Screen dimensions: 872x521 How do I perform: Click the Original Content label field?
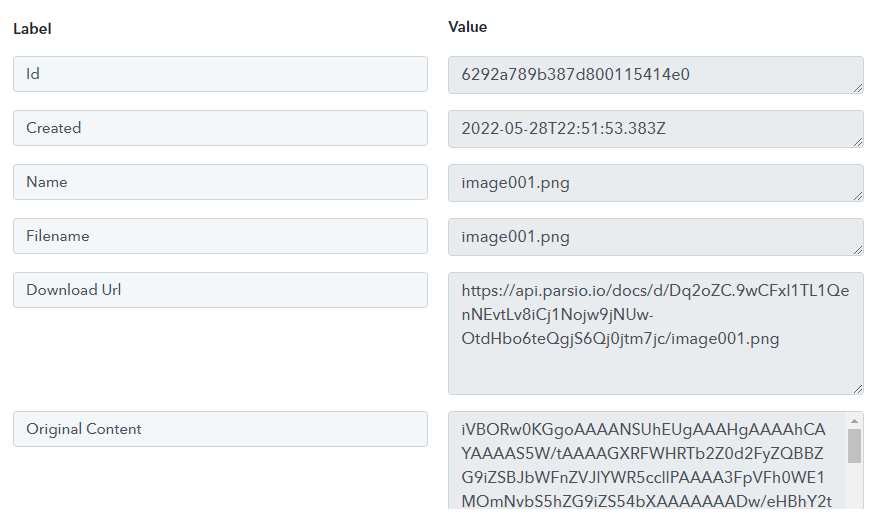220,429
